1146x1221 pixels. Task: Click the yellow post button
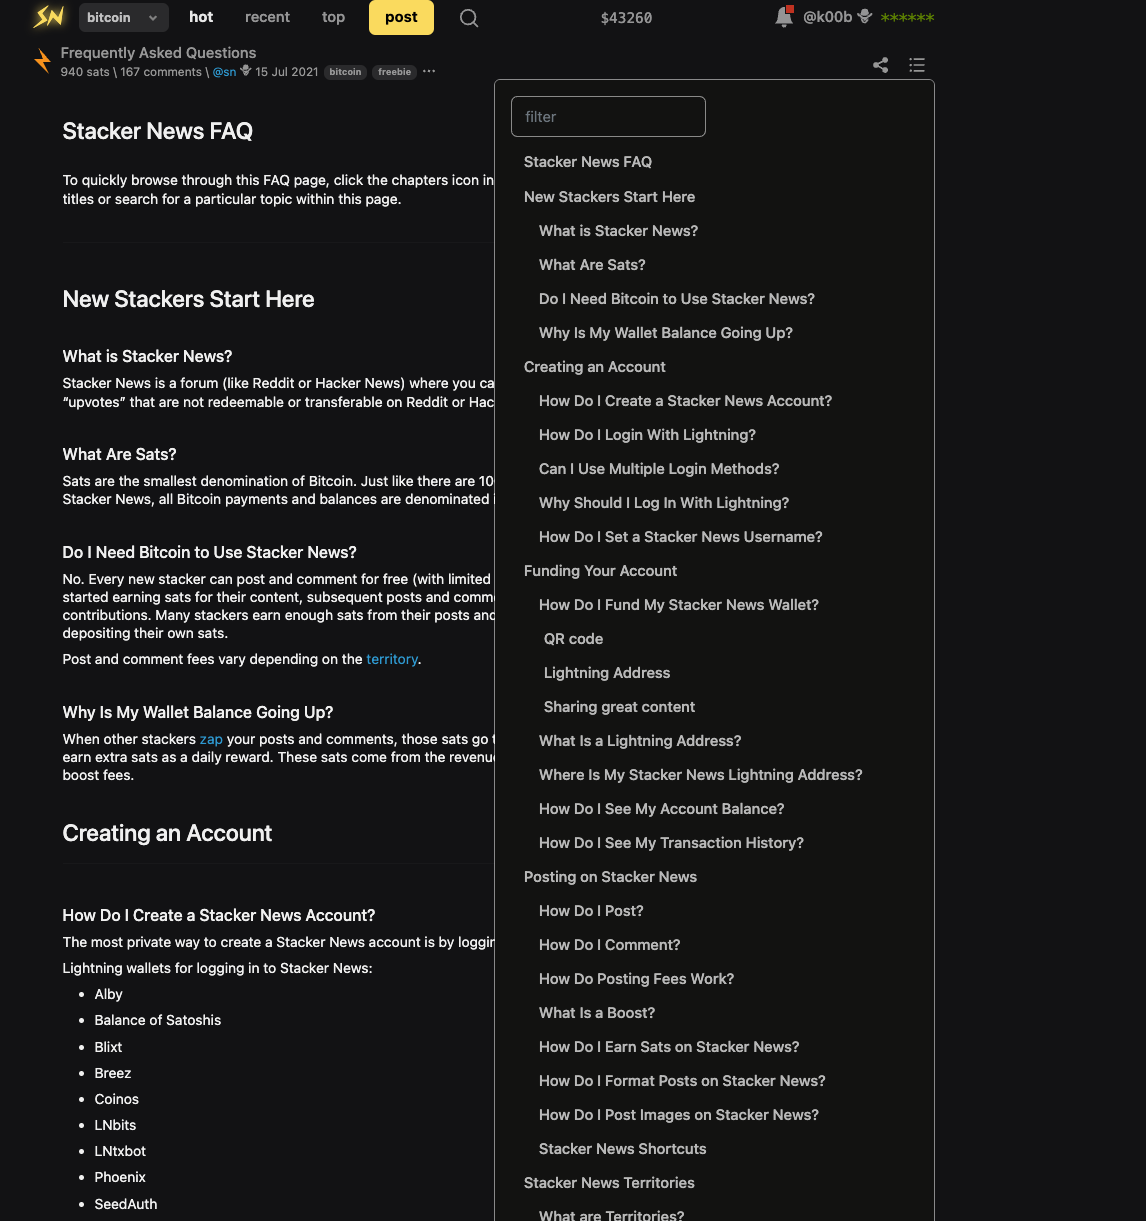click(401, 17)
